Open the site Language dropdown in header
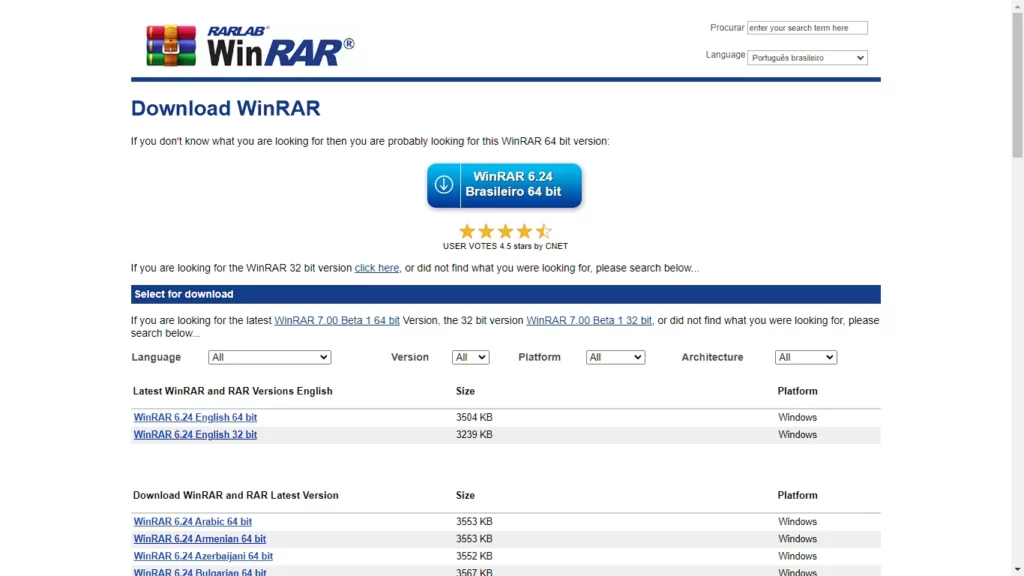1024x576 pixels. click(x=808, y=58)
